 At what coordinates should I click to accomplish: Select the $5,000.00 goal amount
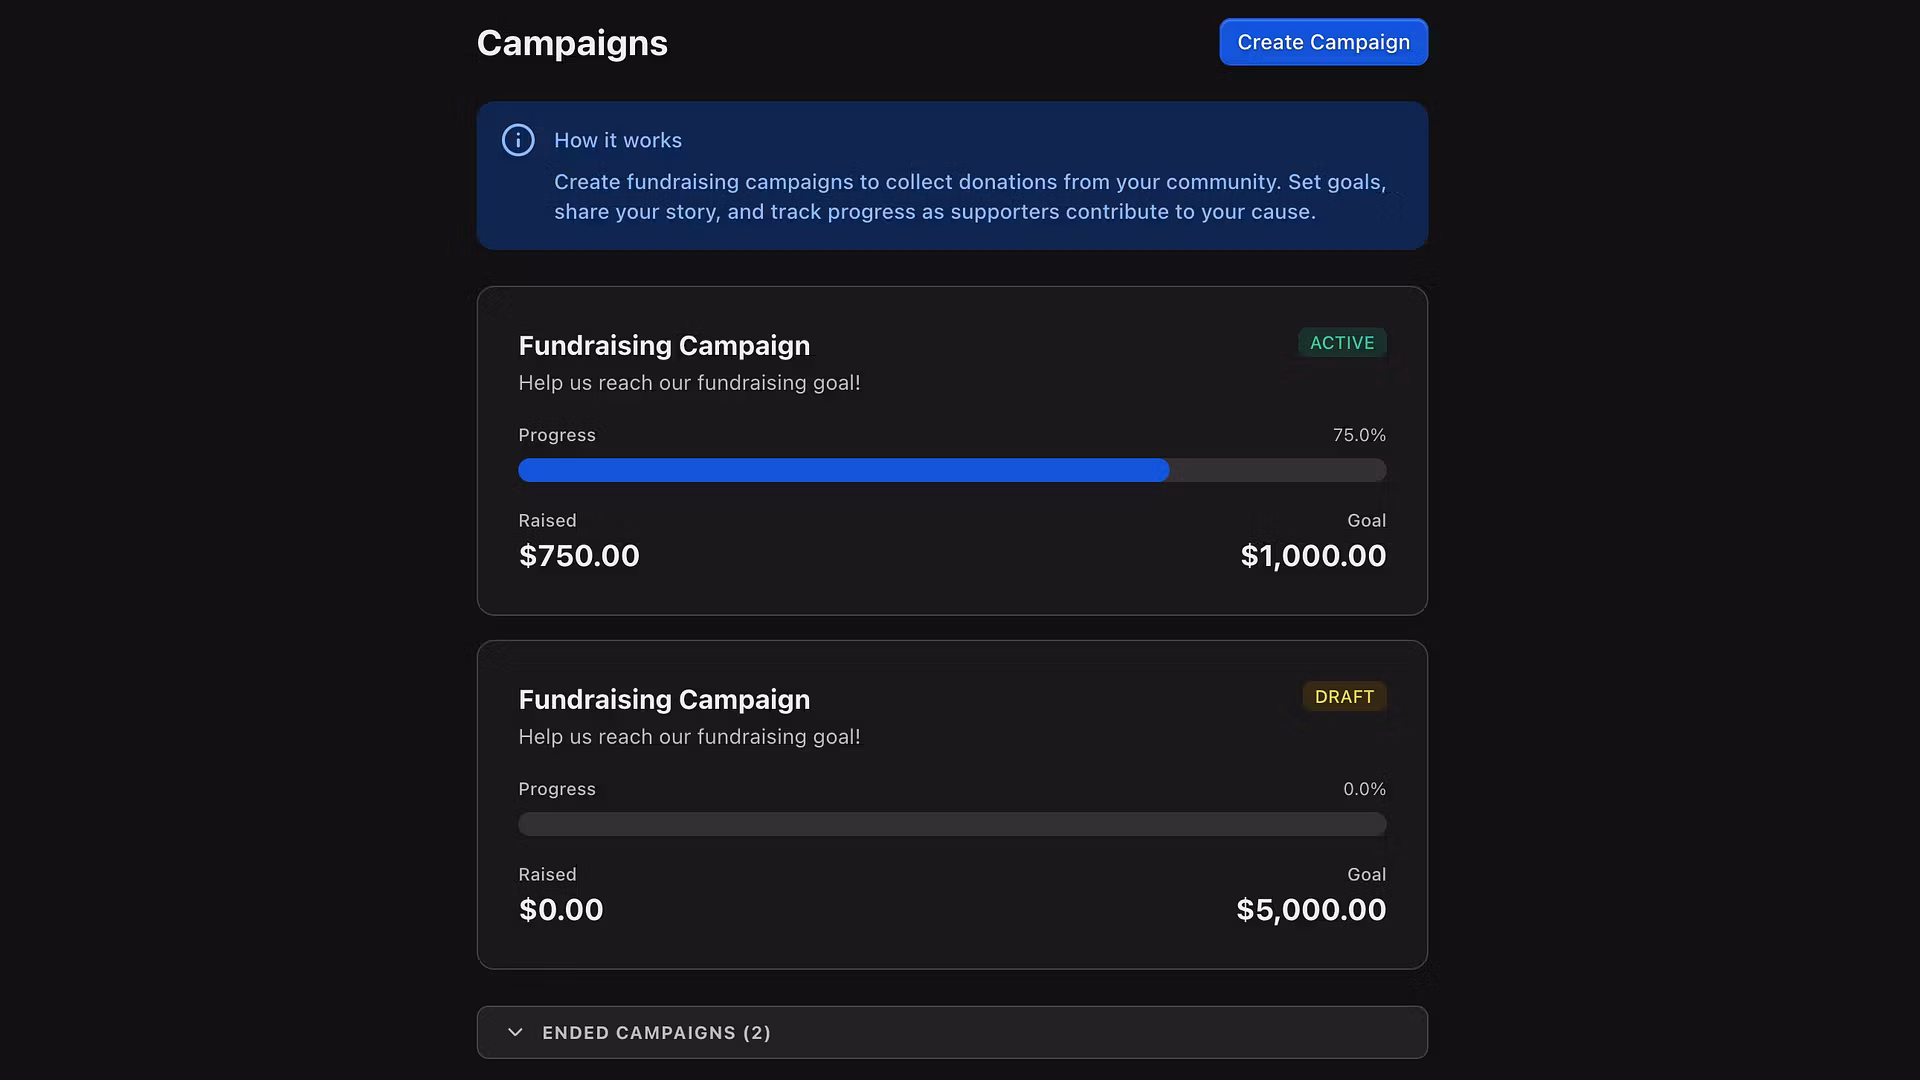point(1311,910)
